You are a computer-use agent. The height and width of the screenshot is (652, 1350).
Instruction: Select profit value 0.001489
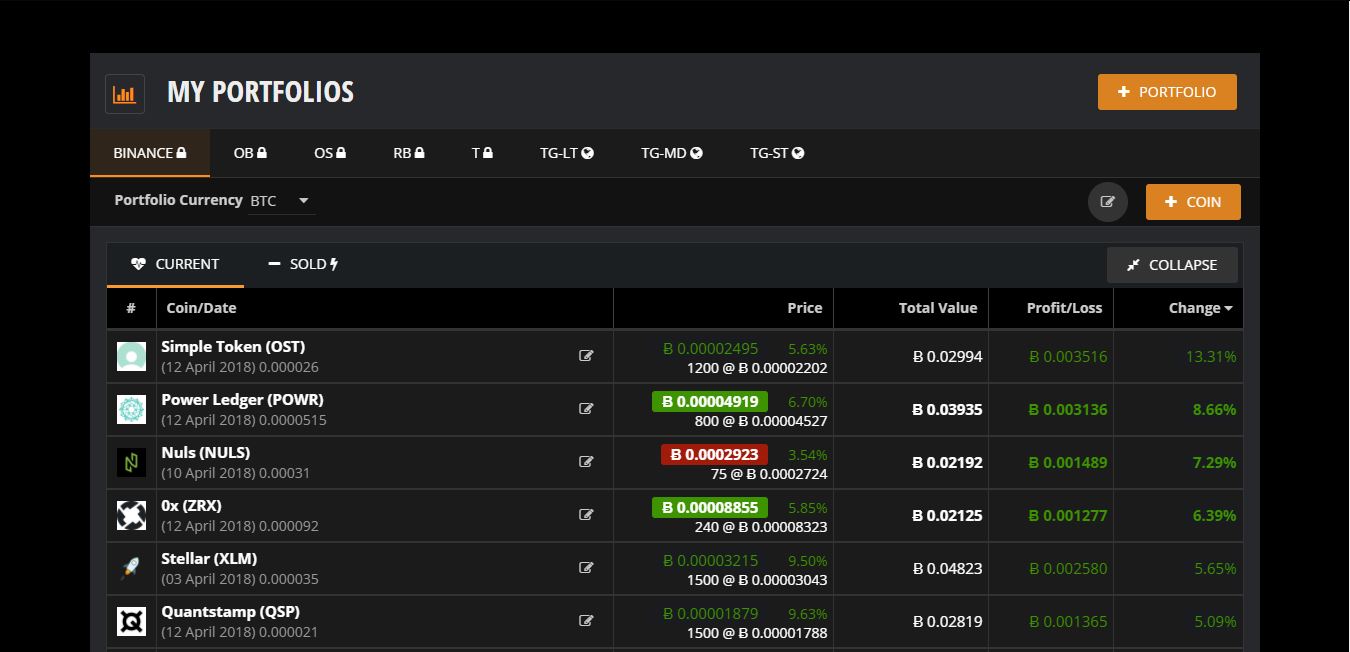tap(1068, 462)
